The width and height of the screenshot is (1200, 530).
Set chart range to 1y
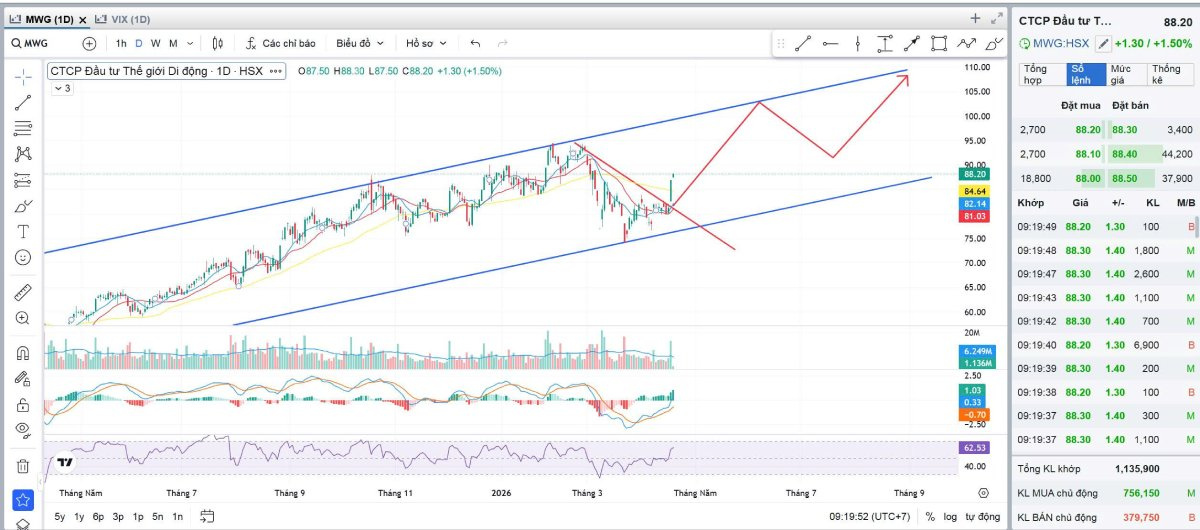pos(79,517)
